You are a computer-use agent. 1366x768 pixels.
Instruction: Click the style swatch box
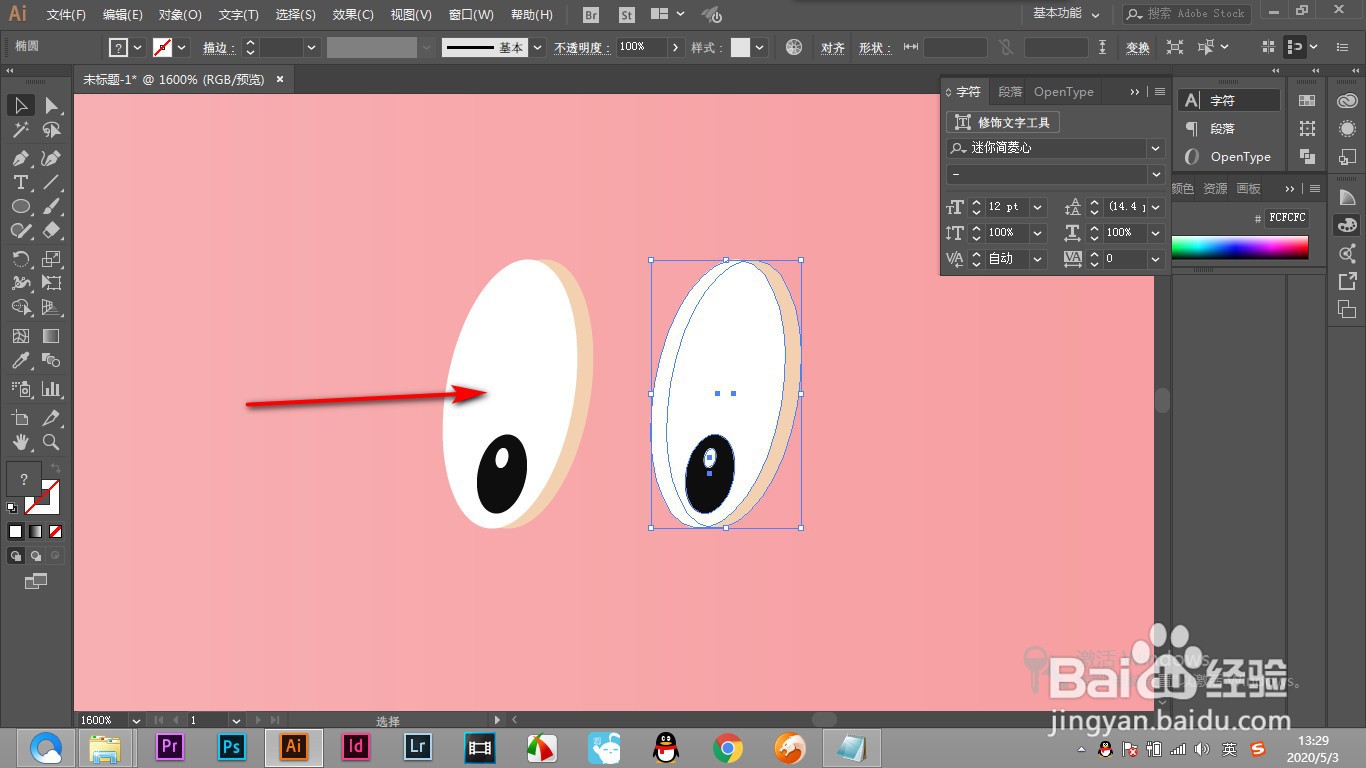click(x=740, y=47)
